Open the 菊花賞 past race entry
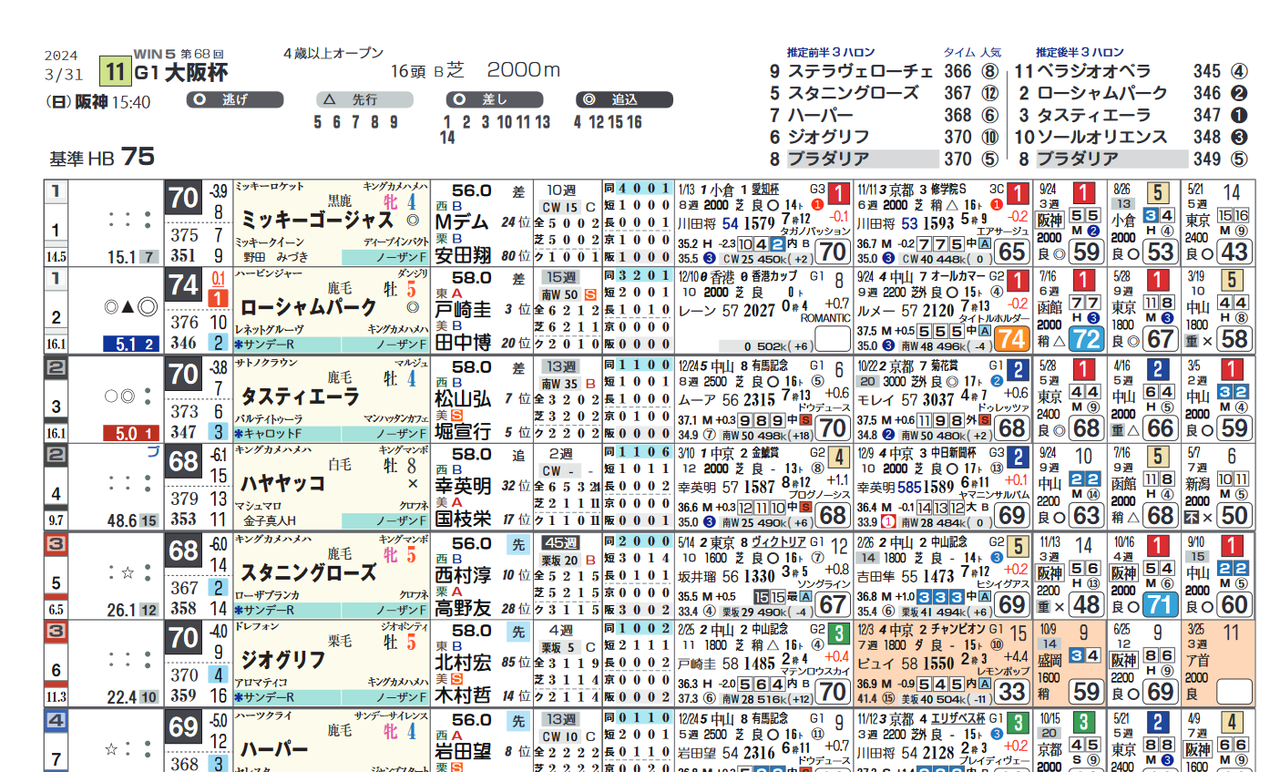The width and height of the screenshot is (1280, 772). point(946,364)
